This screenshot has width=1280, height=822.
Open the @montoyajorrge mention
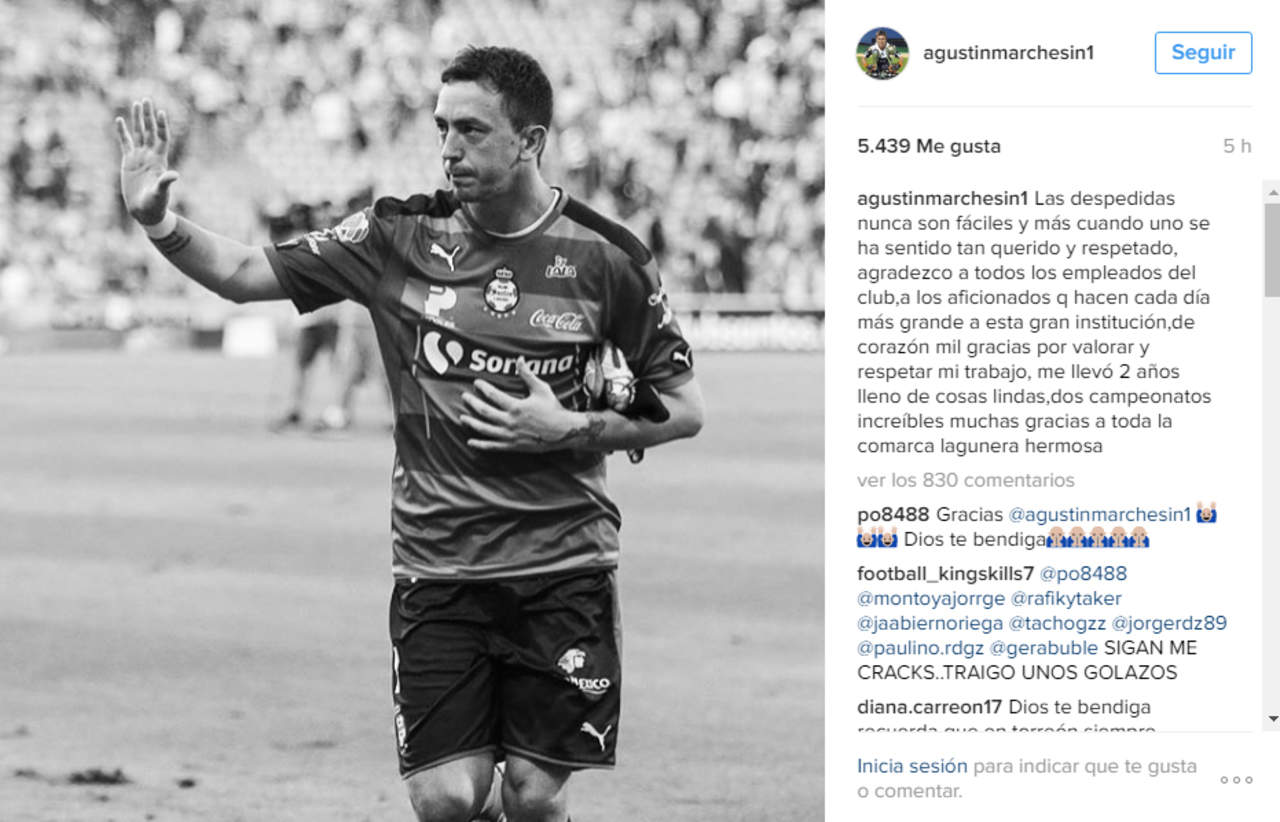pyautogui.click(x=931, y=598)
